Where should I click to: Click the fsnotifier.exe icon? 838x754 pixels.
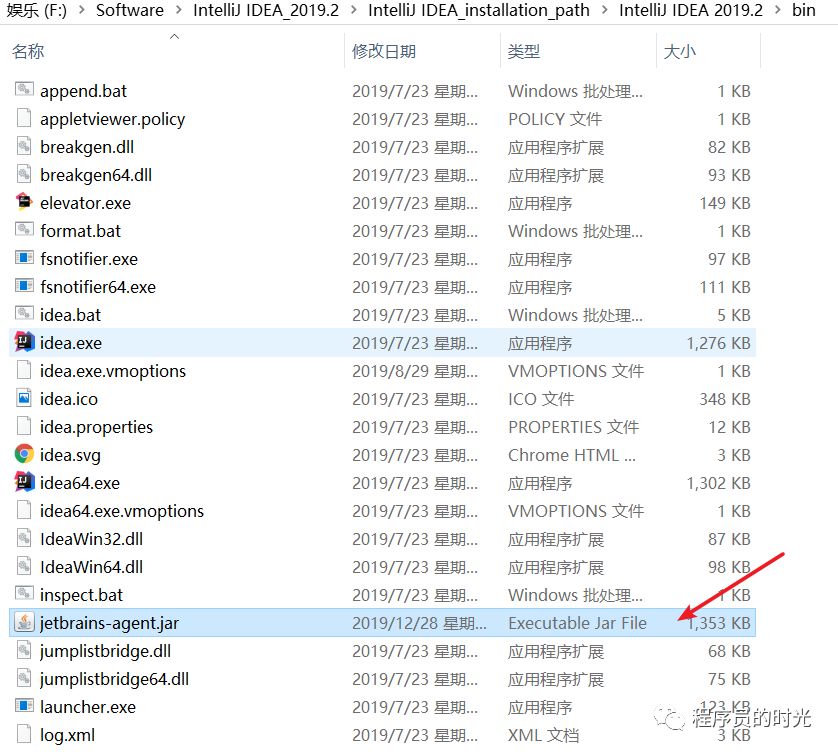click(24, 258)
